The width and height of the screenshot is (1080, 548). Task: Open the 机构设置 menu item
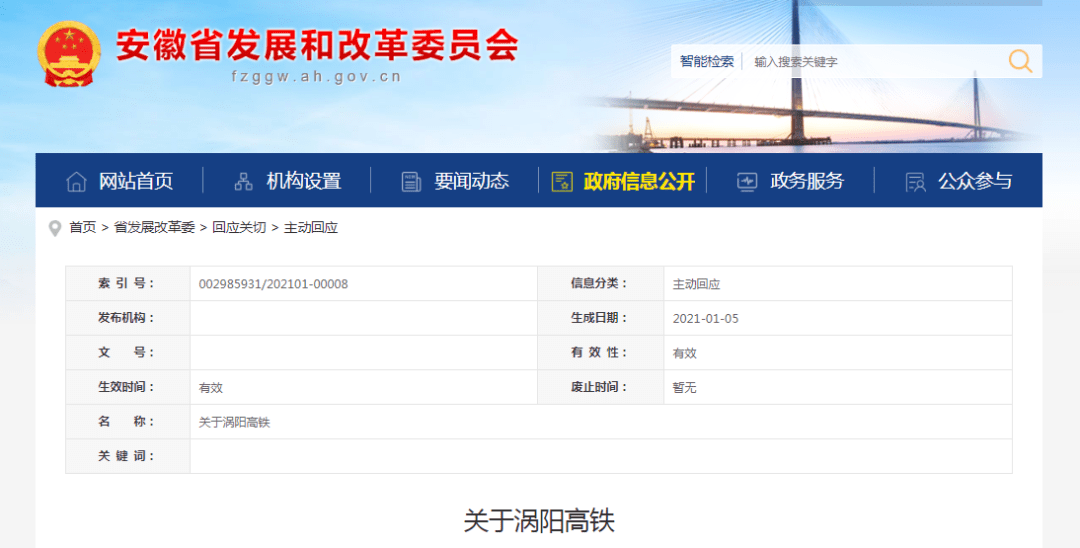pos(304,181)
